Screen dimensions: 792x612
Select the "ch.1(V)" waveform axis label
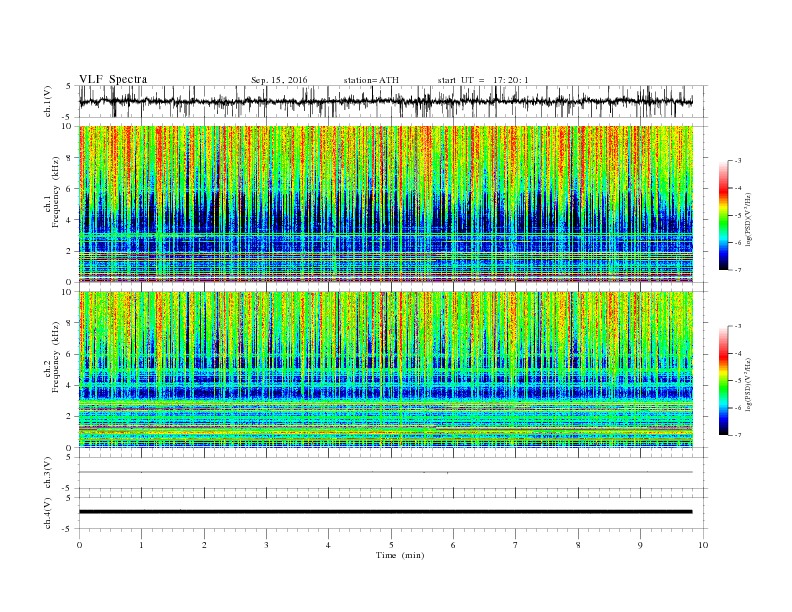48,101
